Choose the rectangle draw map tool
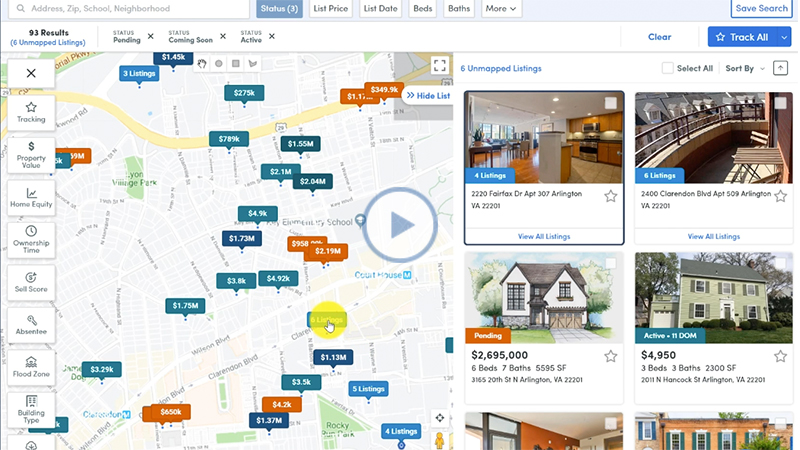The image size is (800, 450). coord(236,64)
